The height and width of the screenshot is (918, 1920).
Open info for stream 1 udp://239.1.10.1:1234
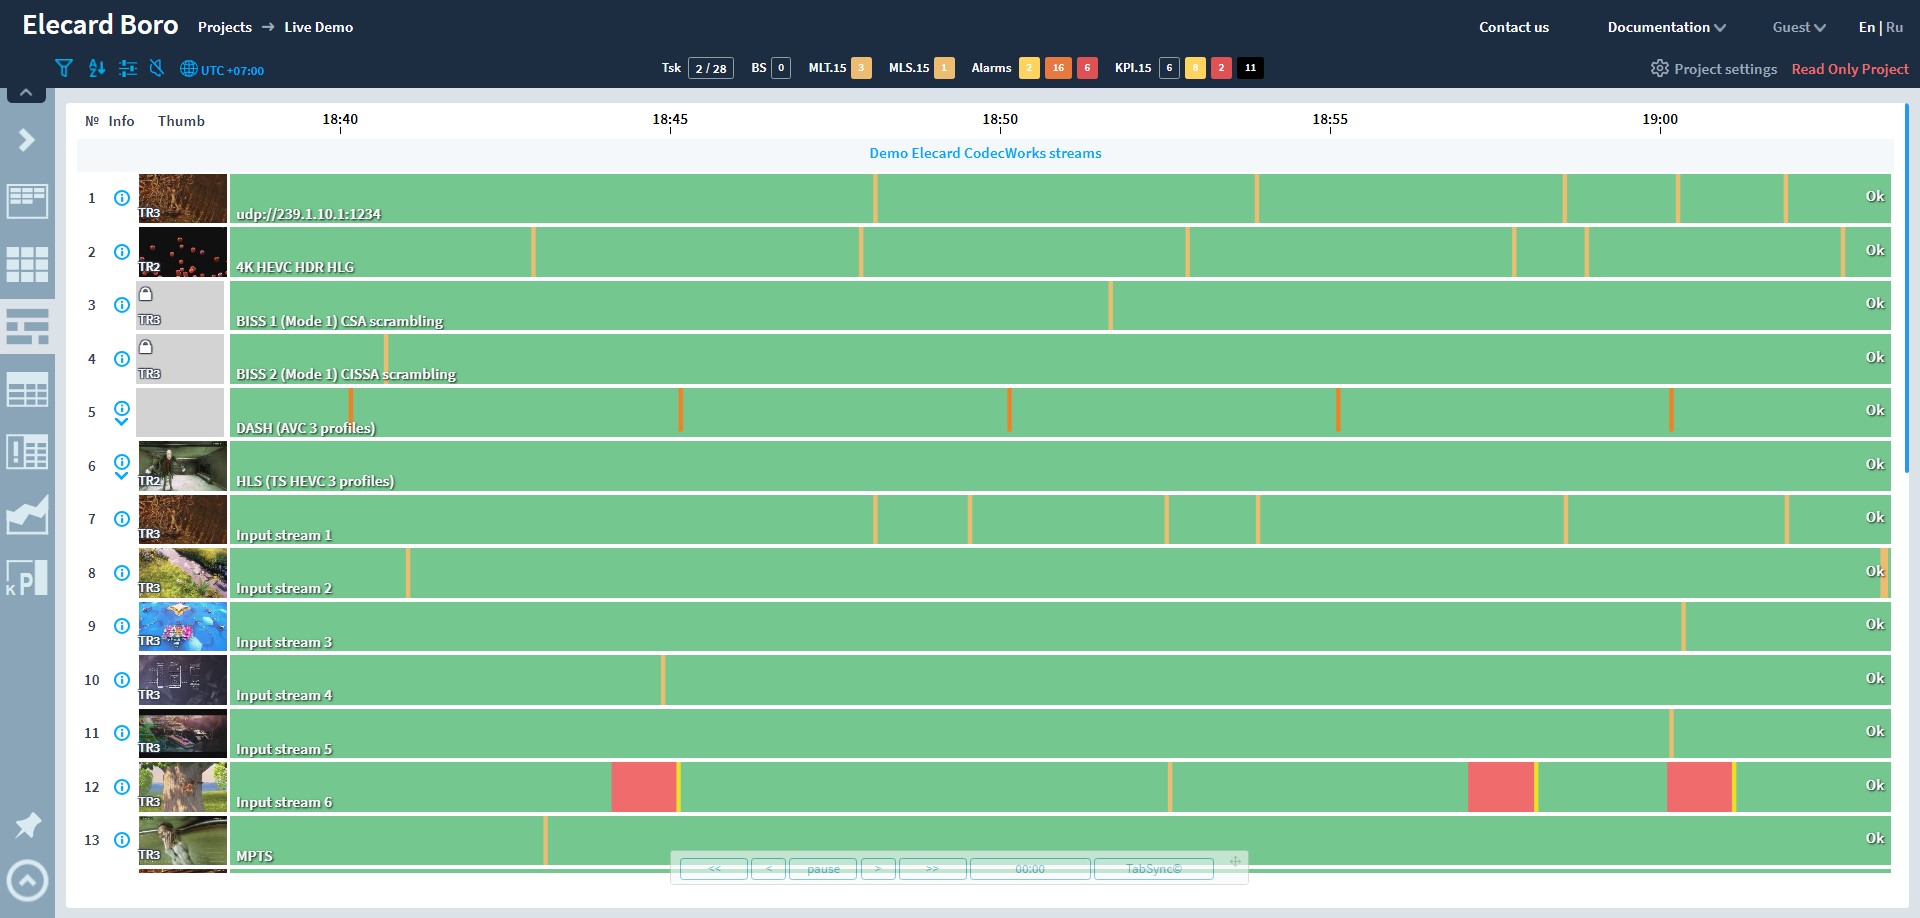coord(122,198)
